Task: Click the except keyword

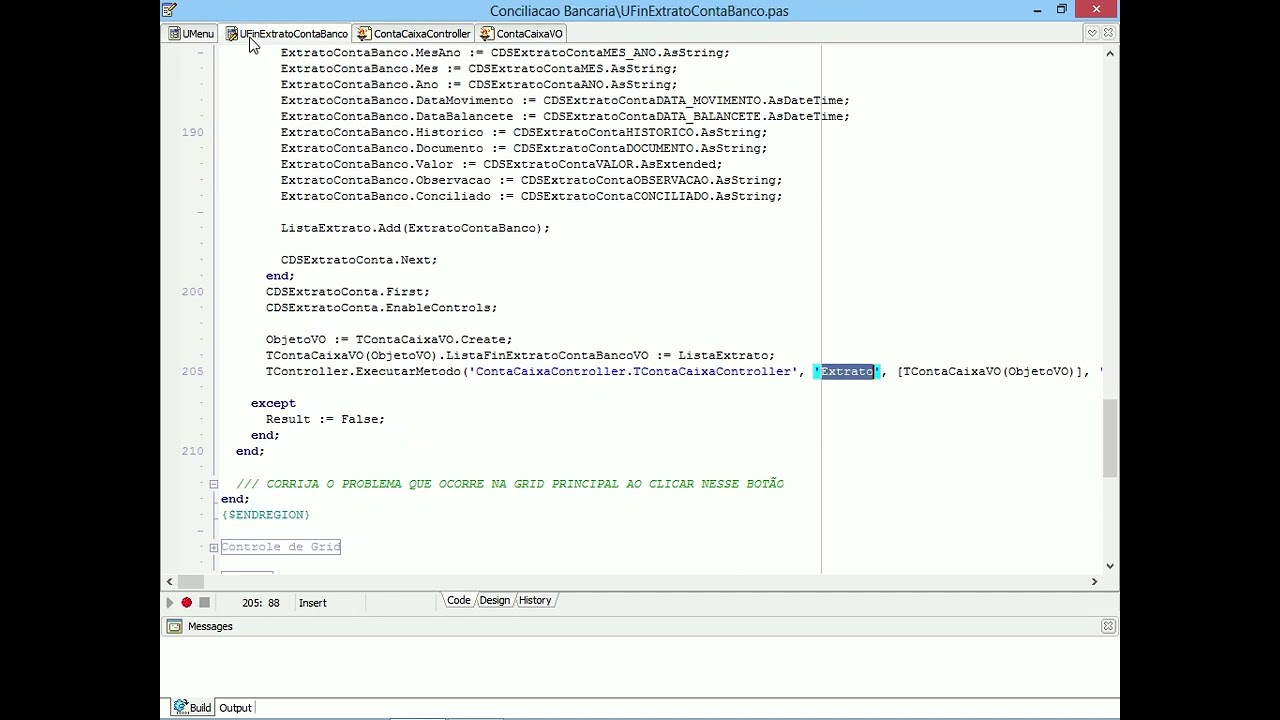Action: tap(273, 403)
